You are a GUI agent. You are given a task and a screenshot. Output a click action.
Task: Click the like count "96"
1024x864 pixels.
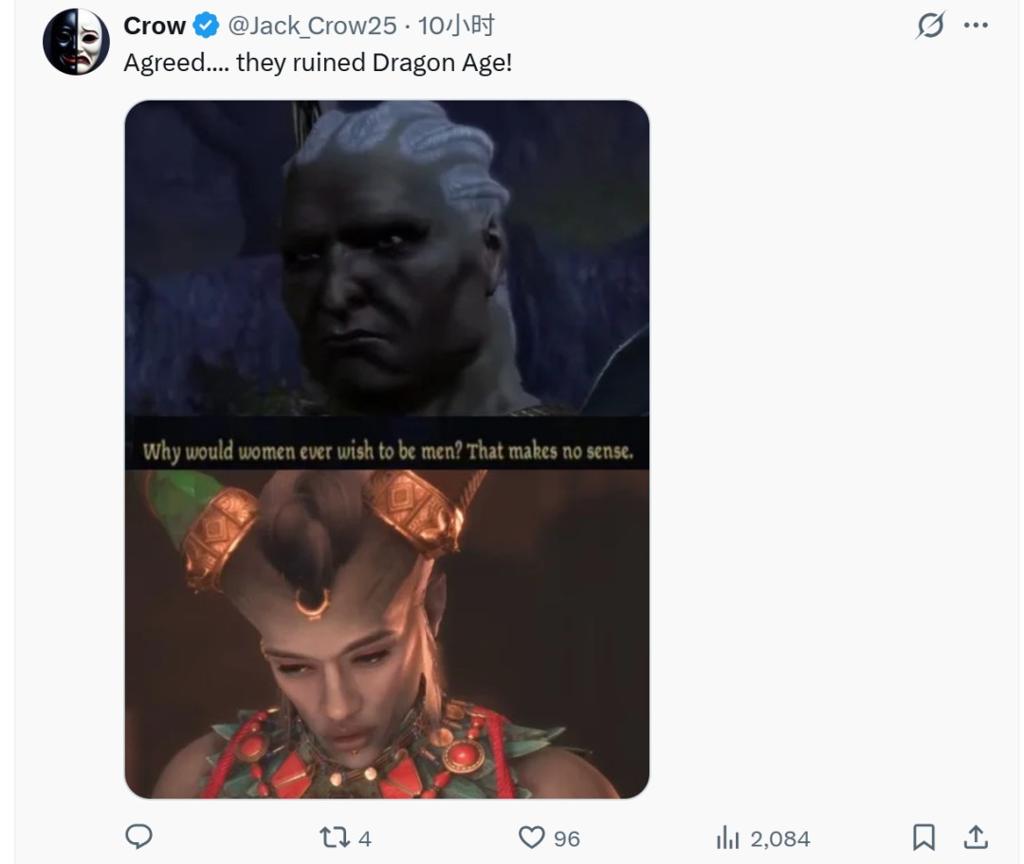[567, 838]
